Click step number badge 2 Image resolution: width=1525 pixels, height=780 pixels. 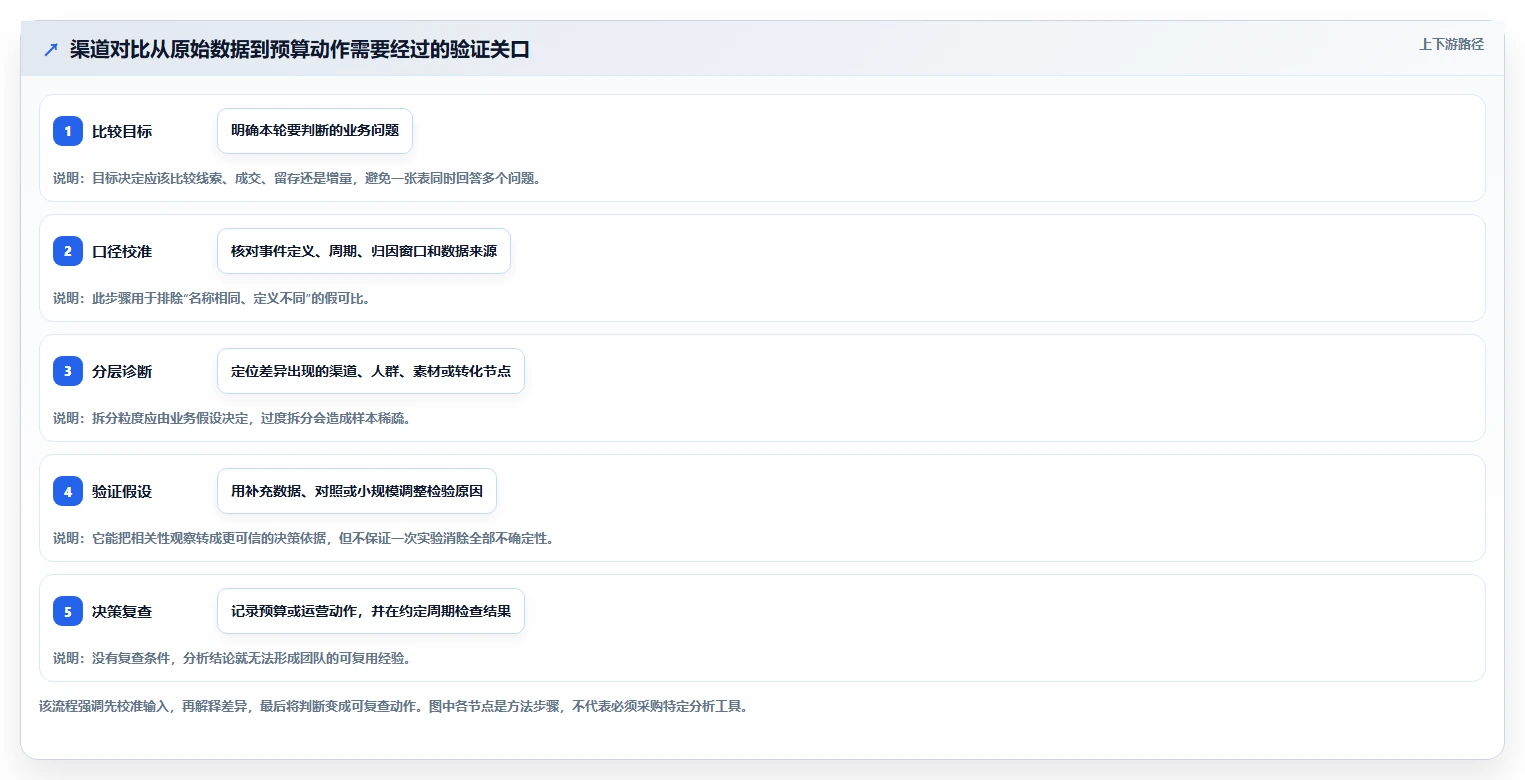[68, 251]
